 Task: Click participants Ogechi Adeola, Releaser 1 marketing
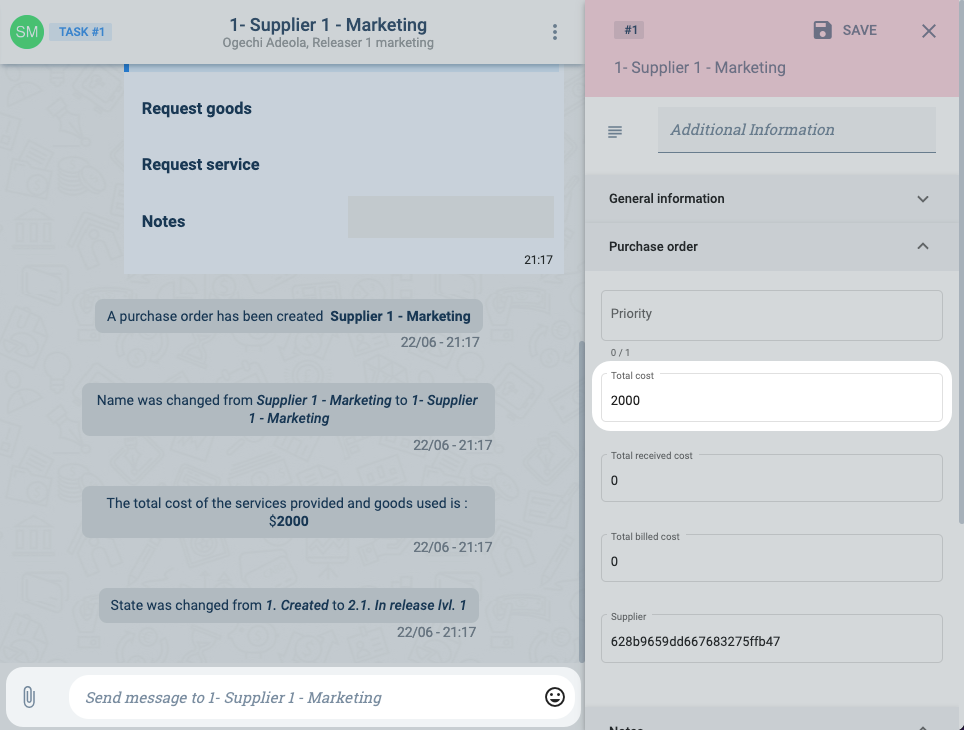pos(328,42)
